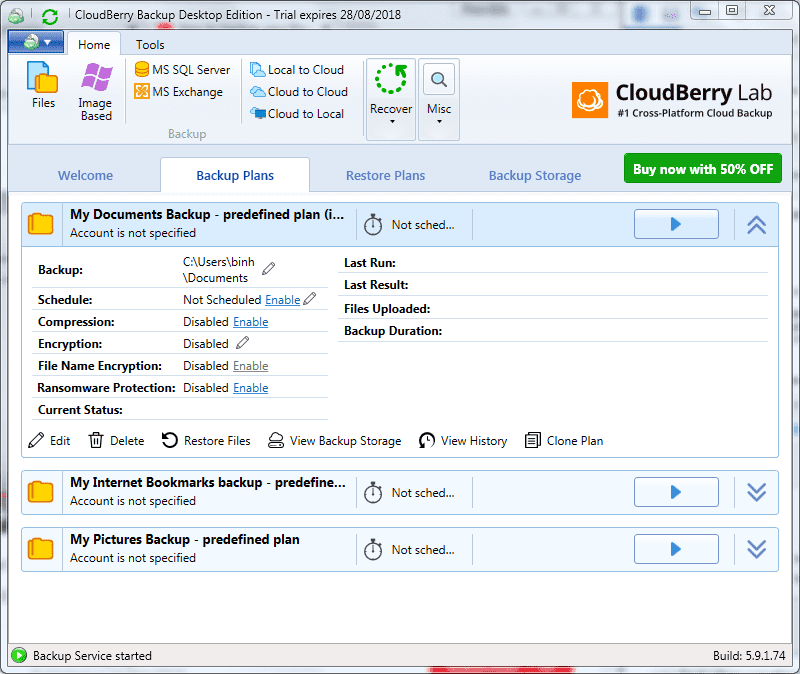This screenshot has height=674, width=800.
Task: Click the Backup Service started status icon
Action: tap(19, 655)
